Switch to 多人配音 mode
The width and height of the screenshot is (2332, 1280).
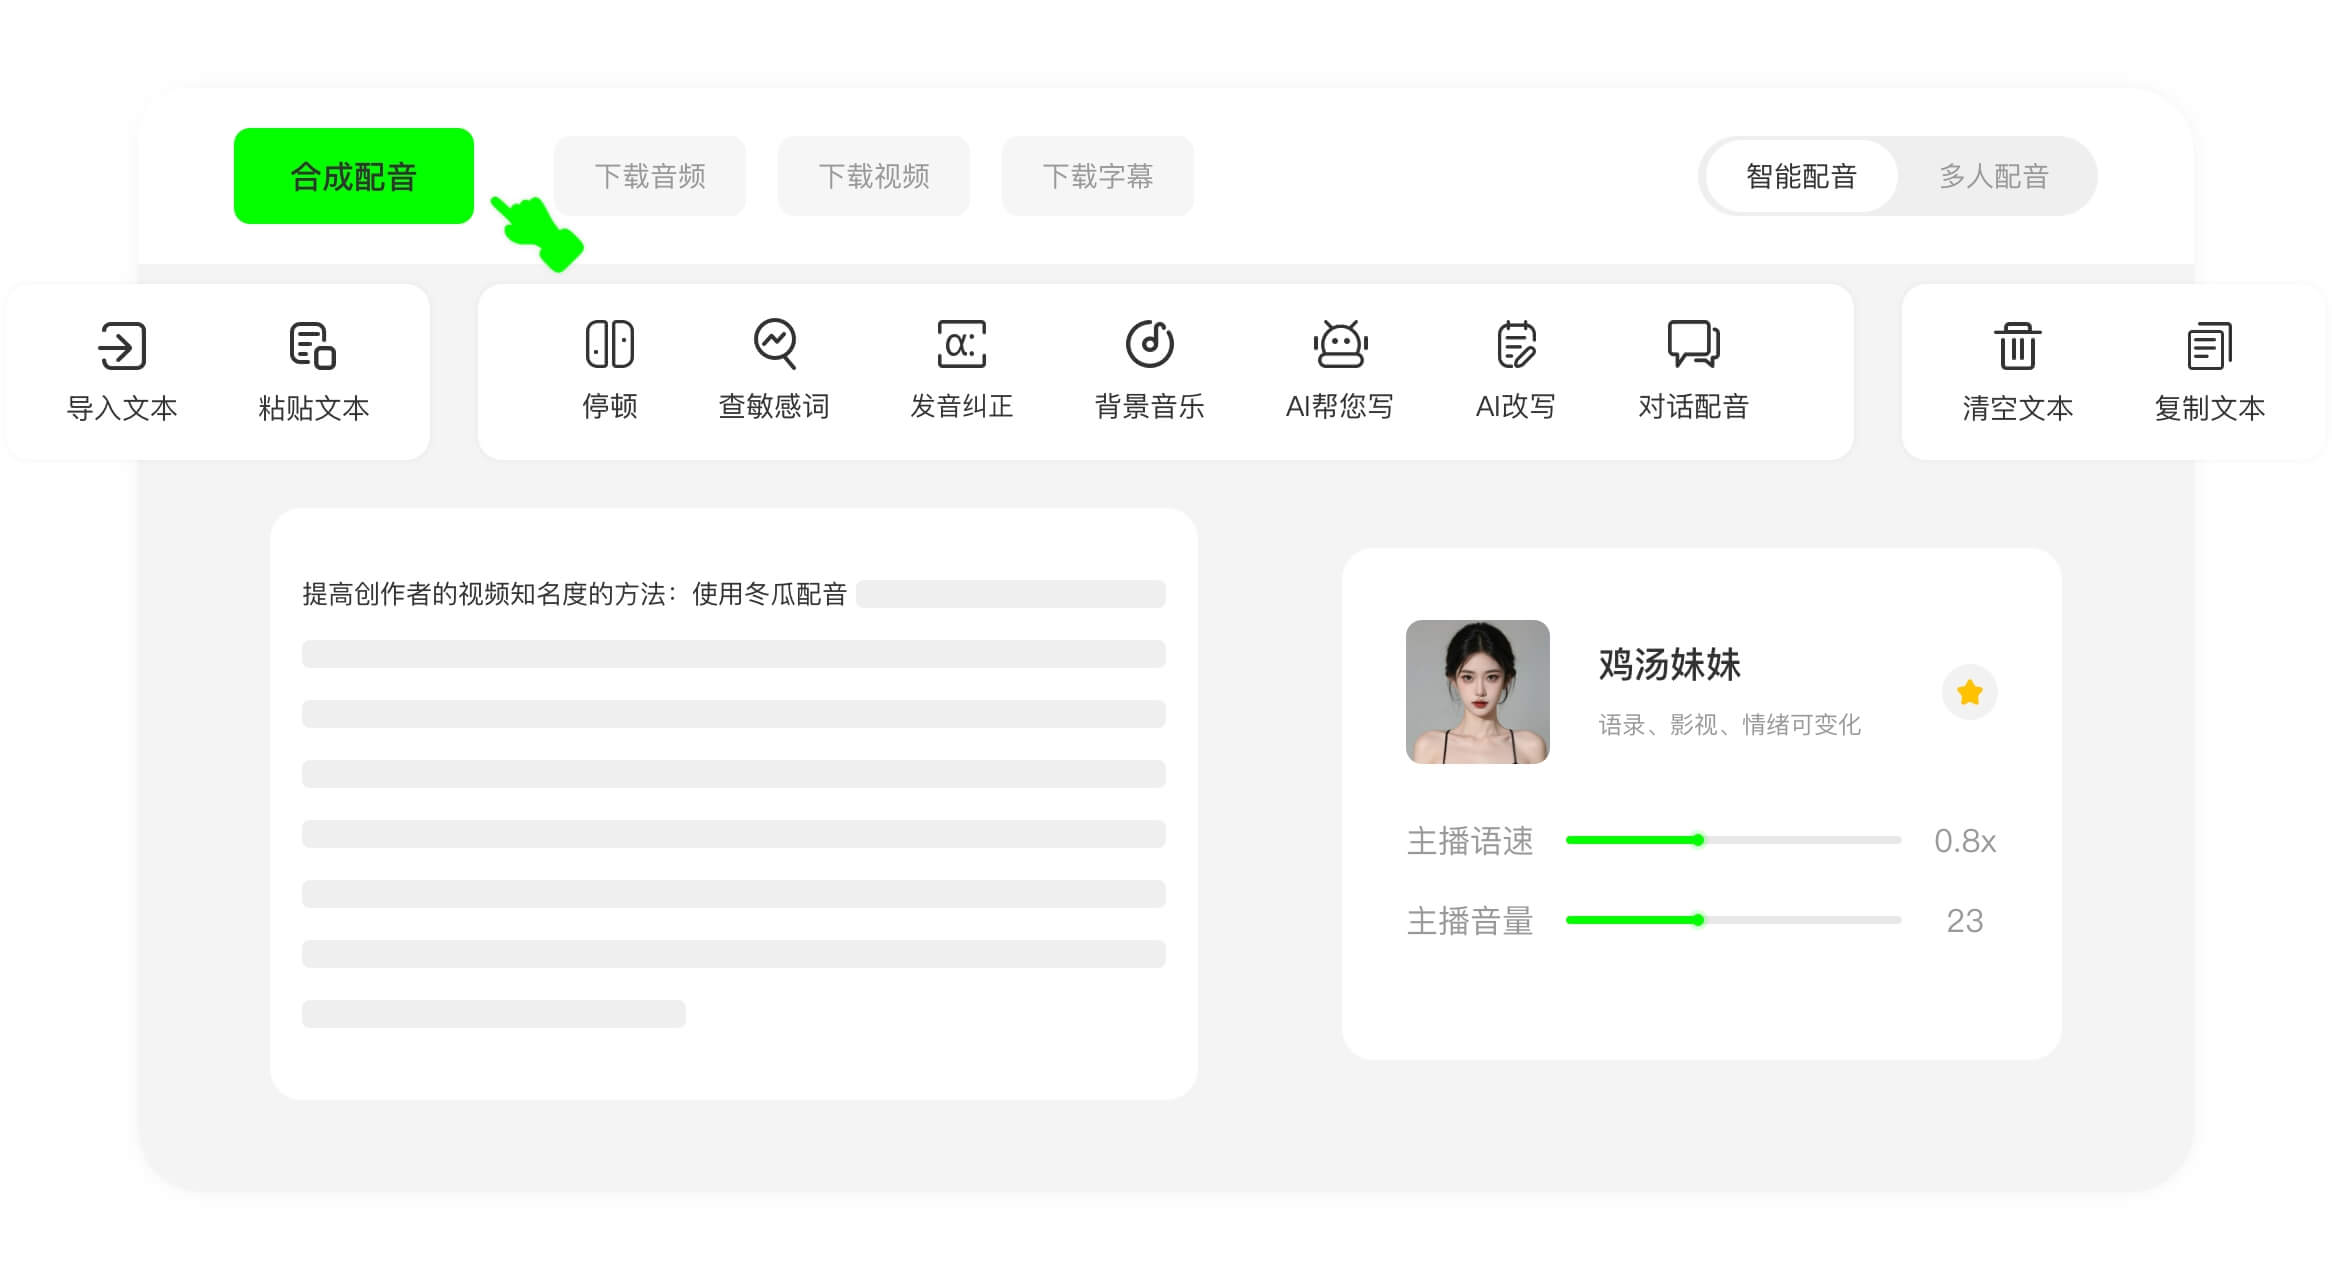click(x=1994, y=176)
